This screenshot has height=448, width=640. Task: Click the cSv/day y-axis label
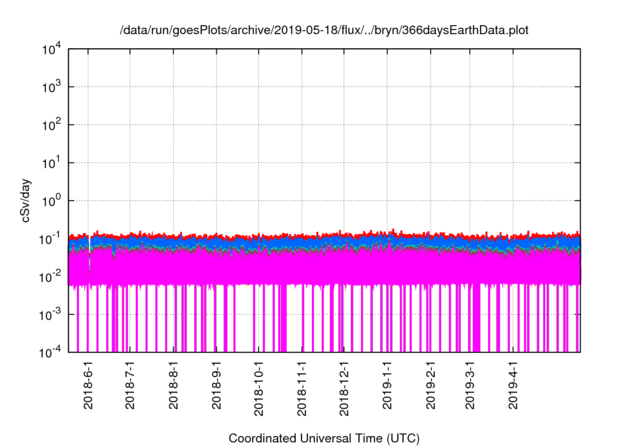(x=26, y=200)
